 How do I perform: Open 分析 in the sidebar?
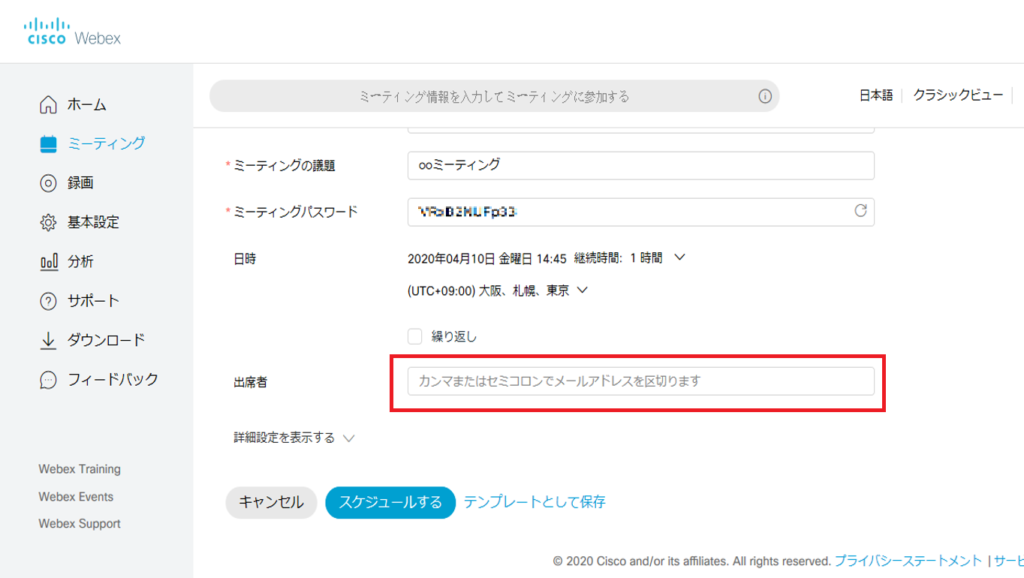(x=80, y=262)
